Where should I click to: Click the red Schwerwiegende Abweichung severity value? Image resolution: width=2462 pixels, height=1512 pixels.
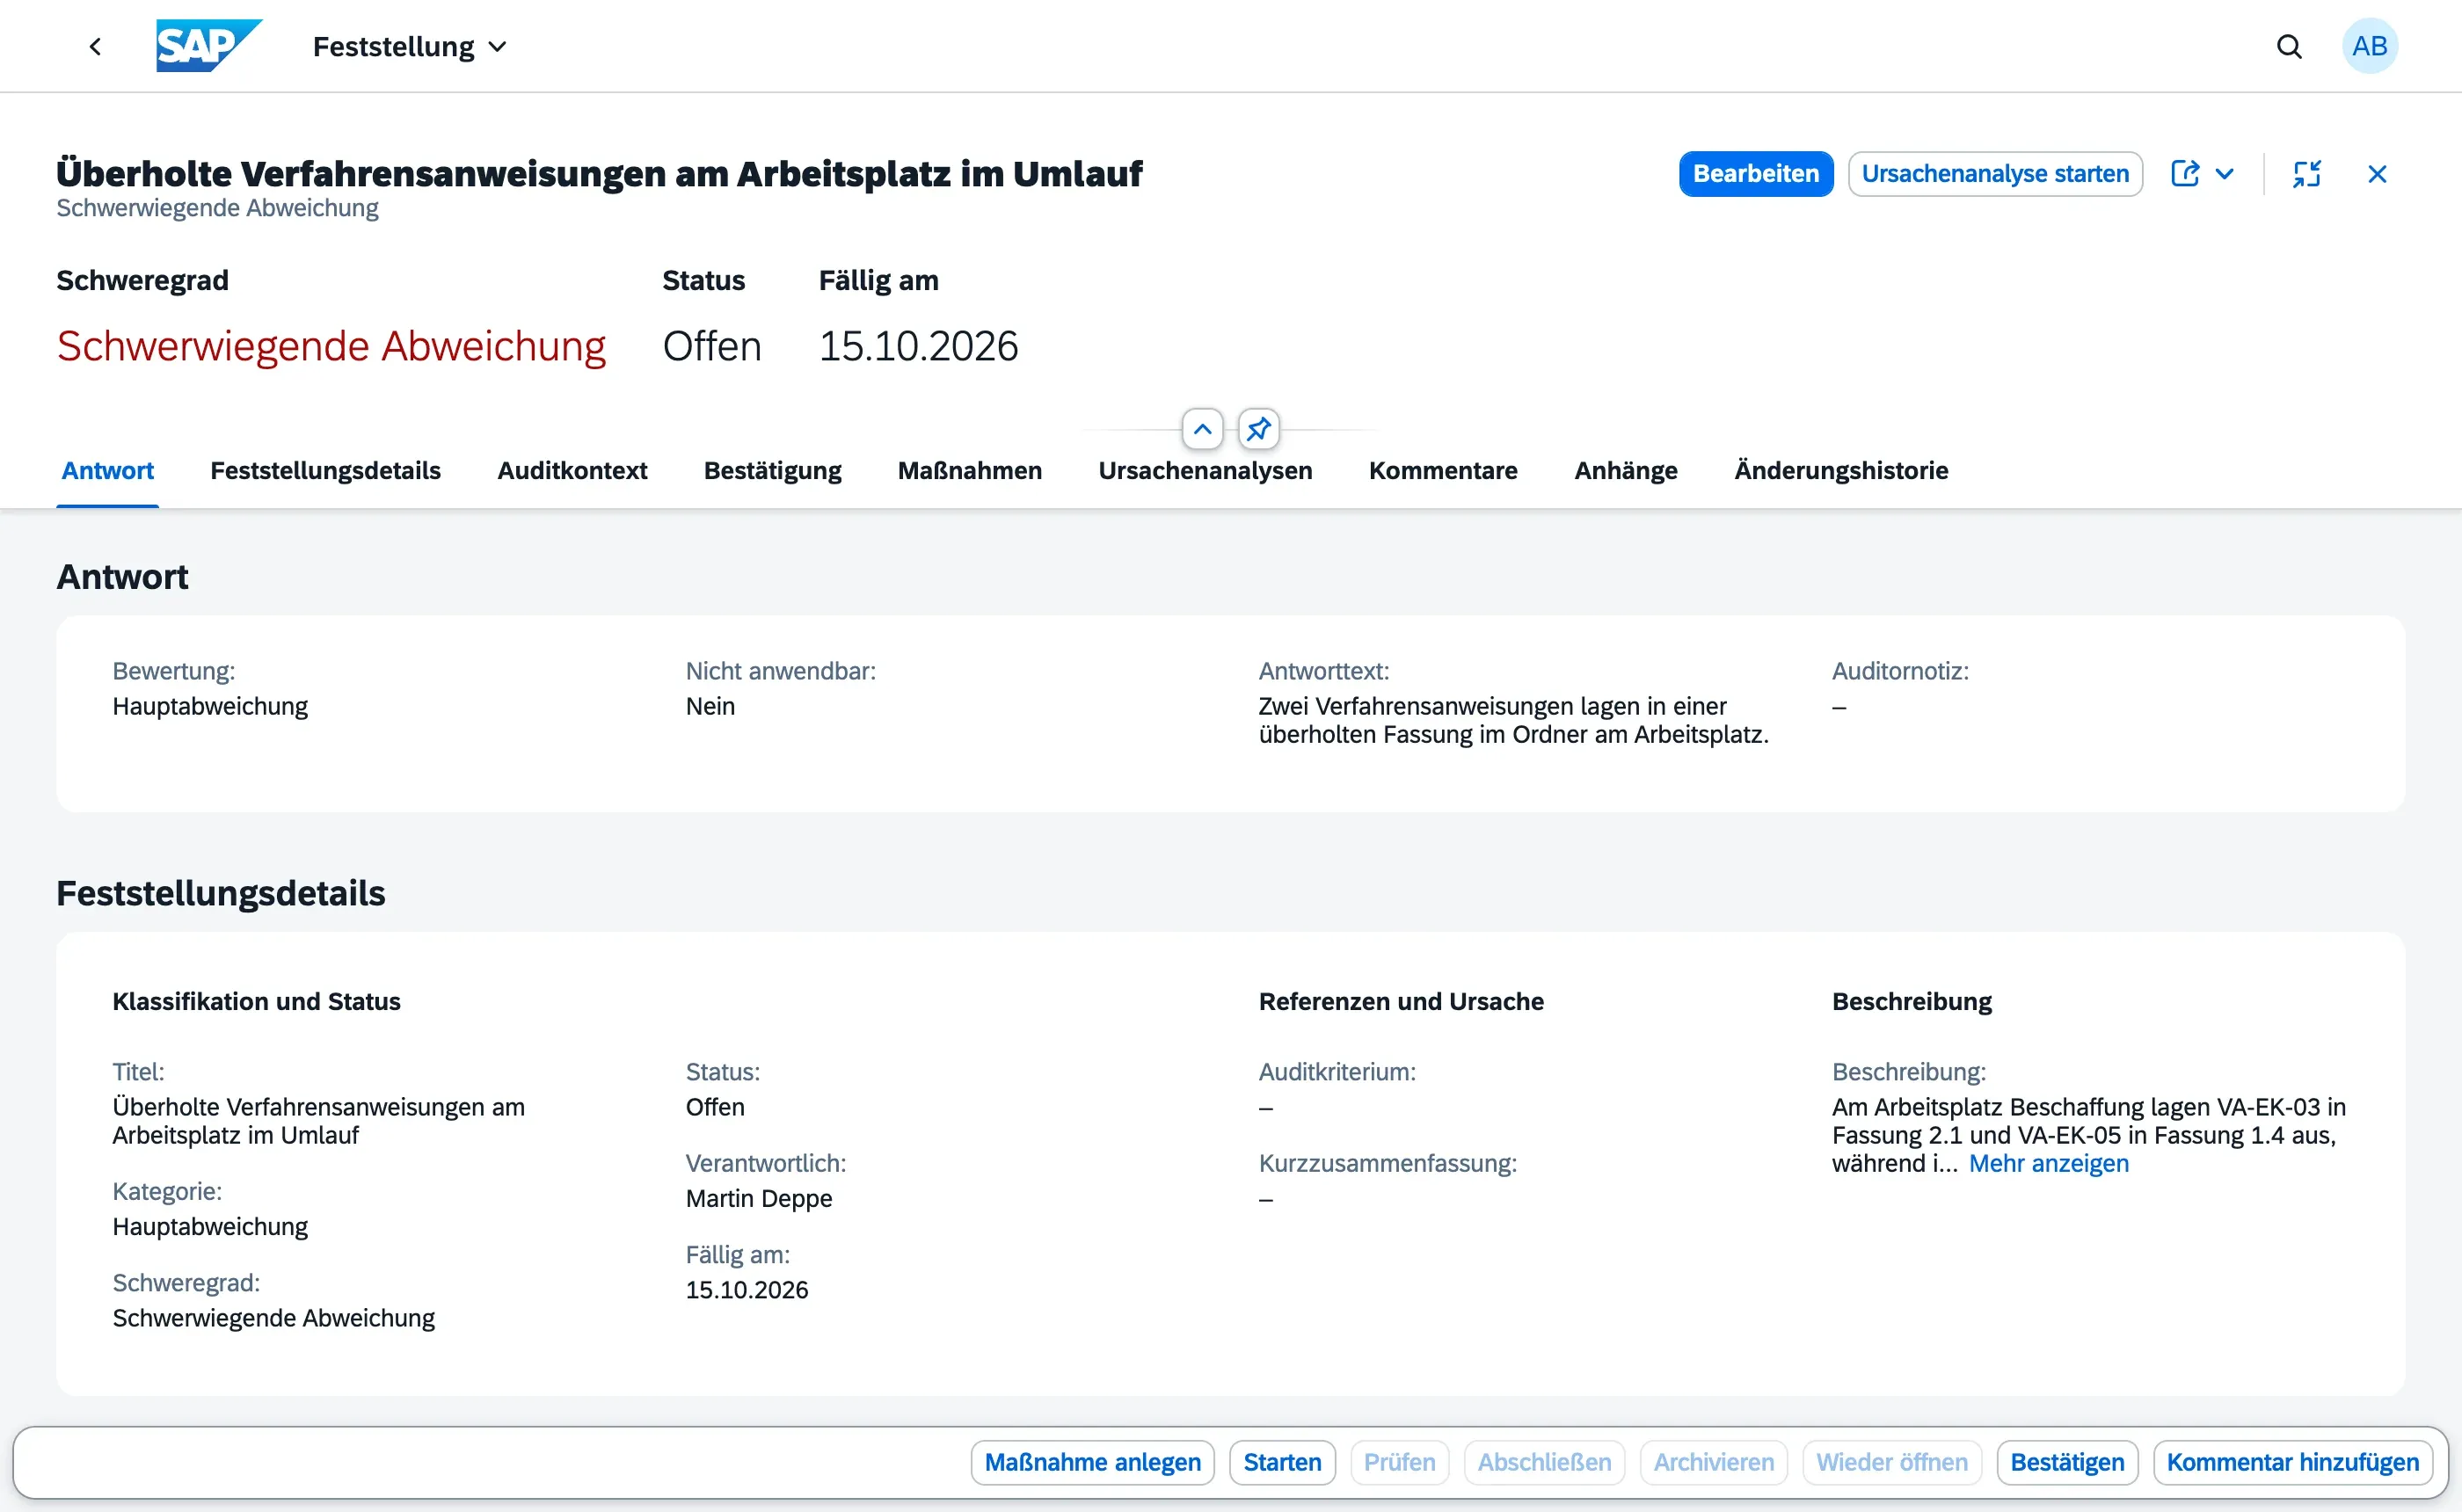coord(331,346)
